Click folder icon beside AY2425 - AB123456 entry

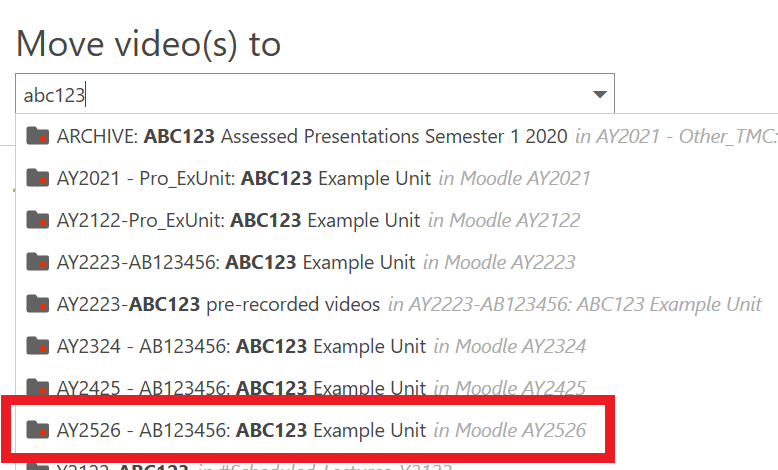coord(38,388)
